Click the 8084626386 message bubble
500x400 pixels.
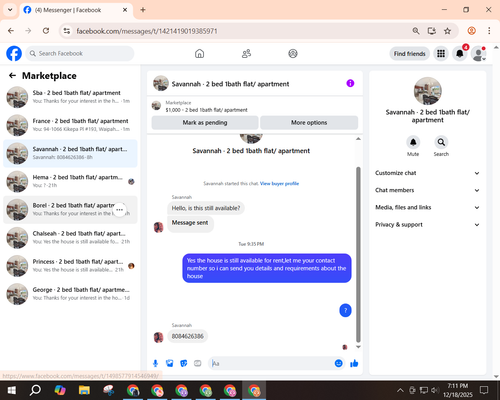pos(188,336)
